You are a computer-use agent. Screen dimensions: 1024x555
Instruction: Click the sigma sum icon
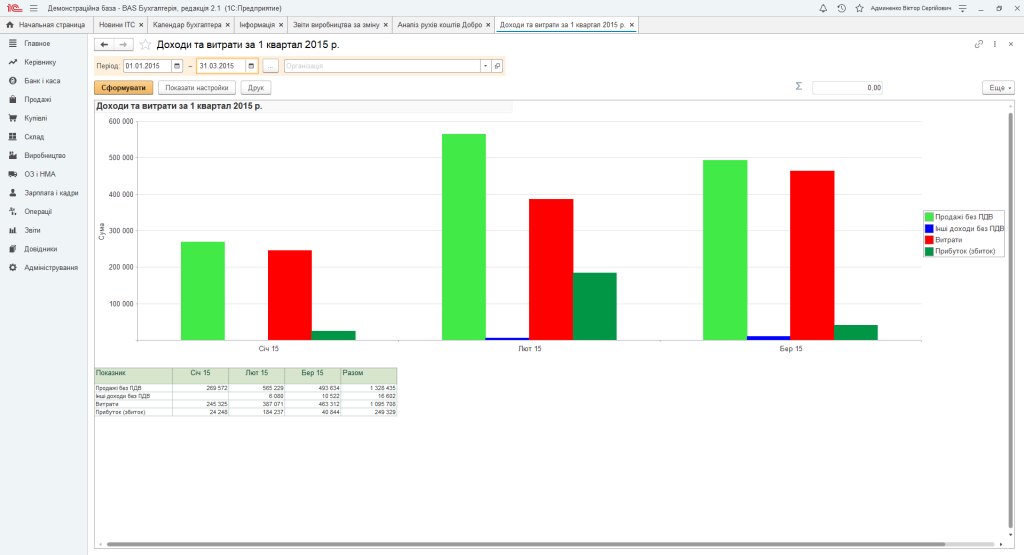(x=798, y=86)
